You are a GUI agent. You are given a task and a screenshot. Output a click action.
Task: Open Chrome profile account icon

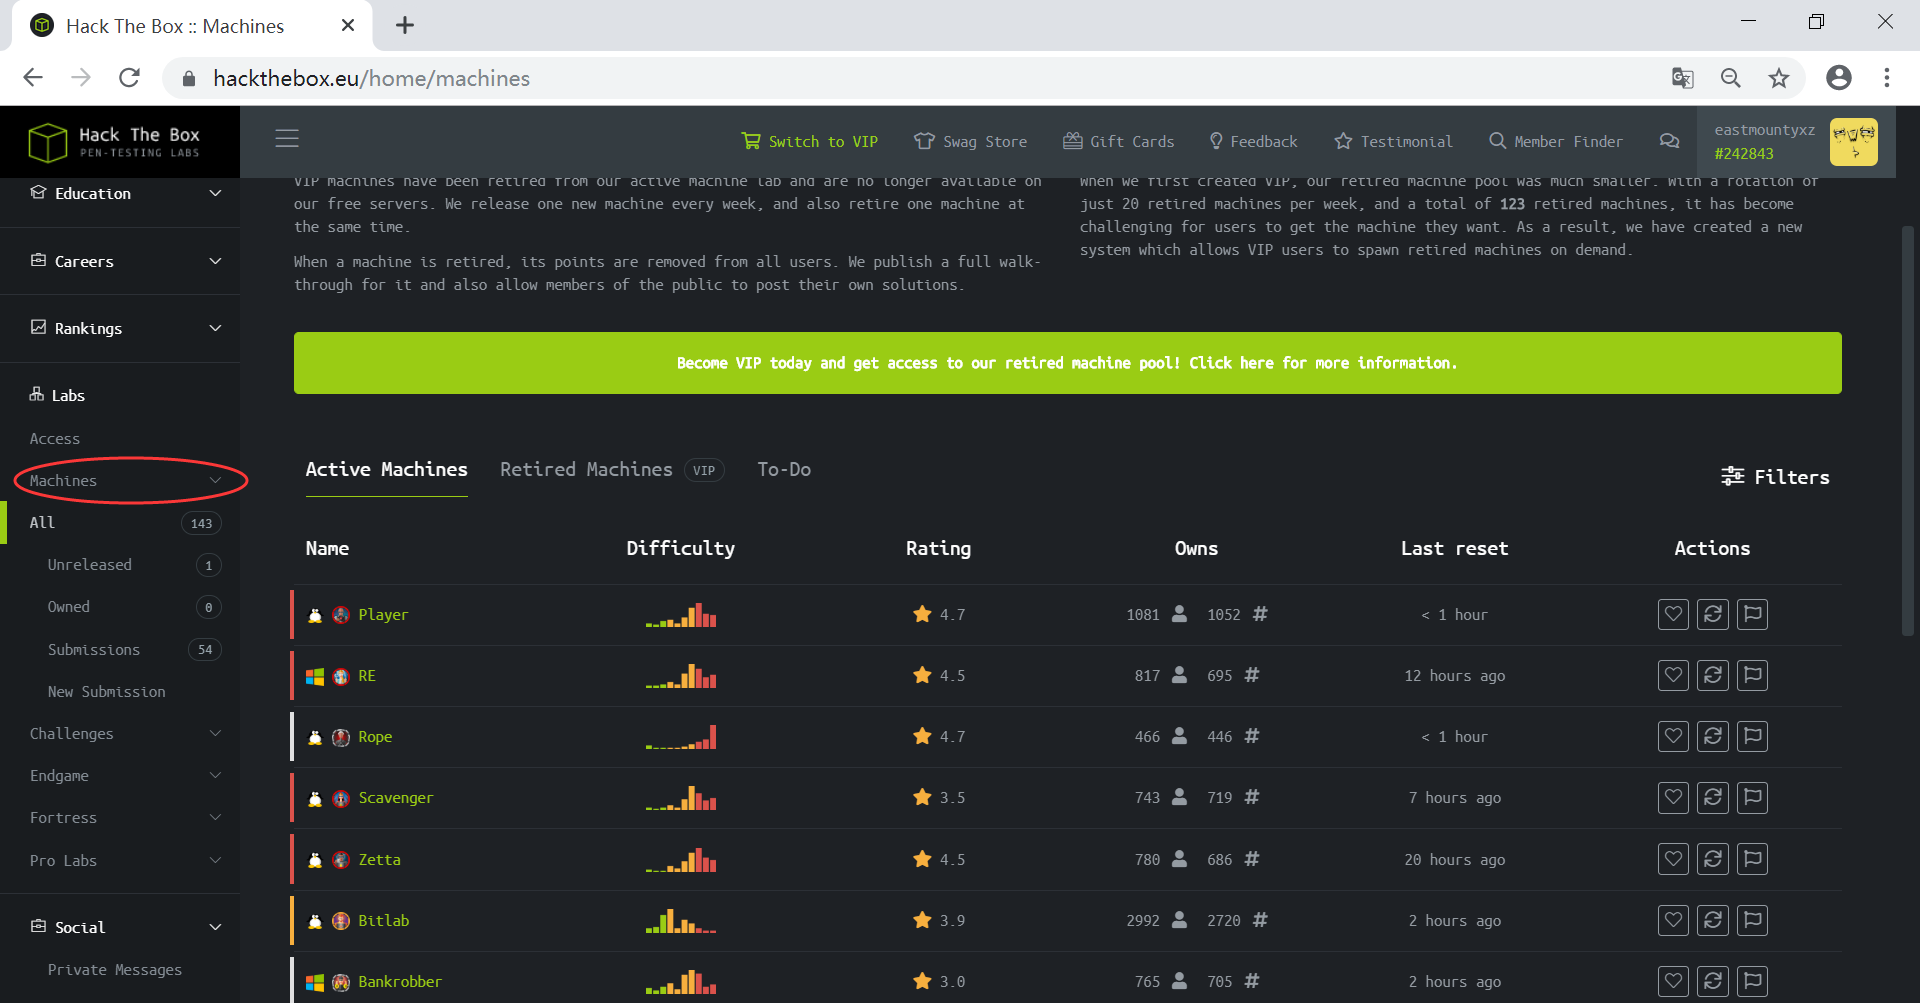coord(1839,78)
